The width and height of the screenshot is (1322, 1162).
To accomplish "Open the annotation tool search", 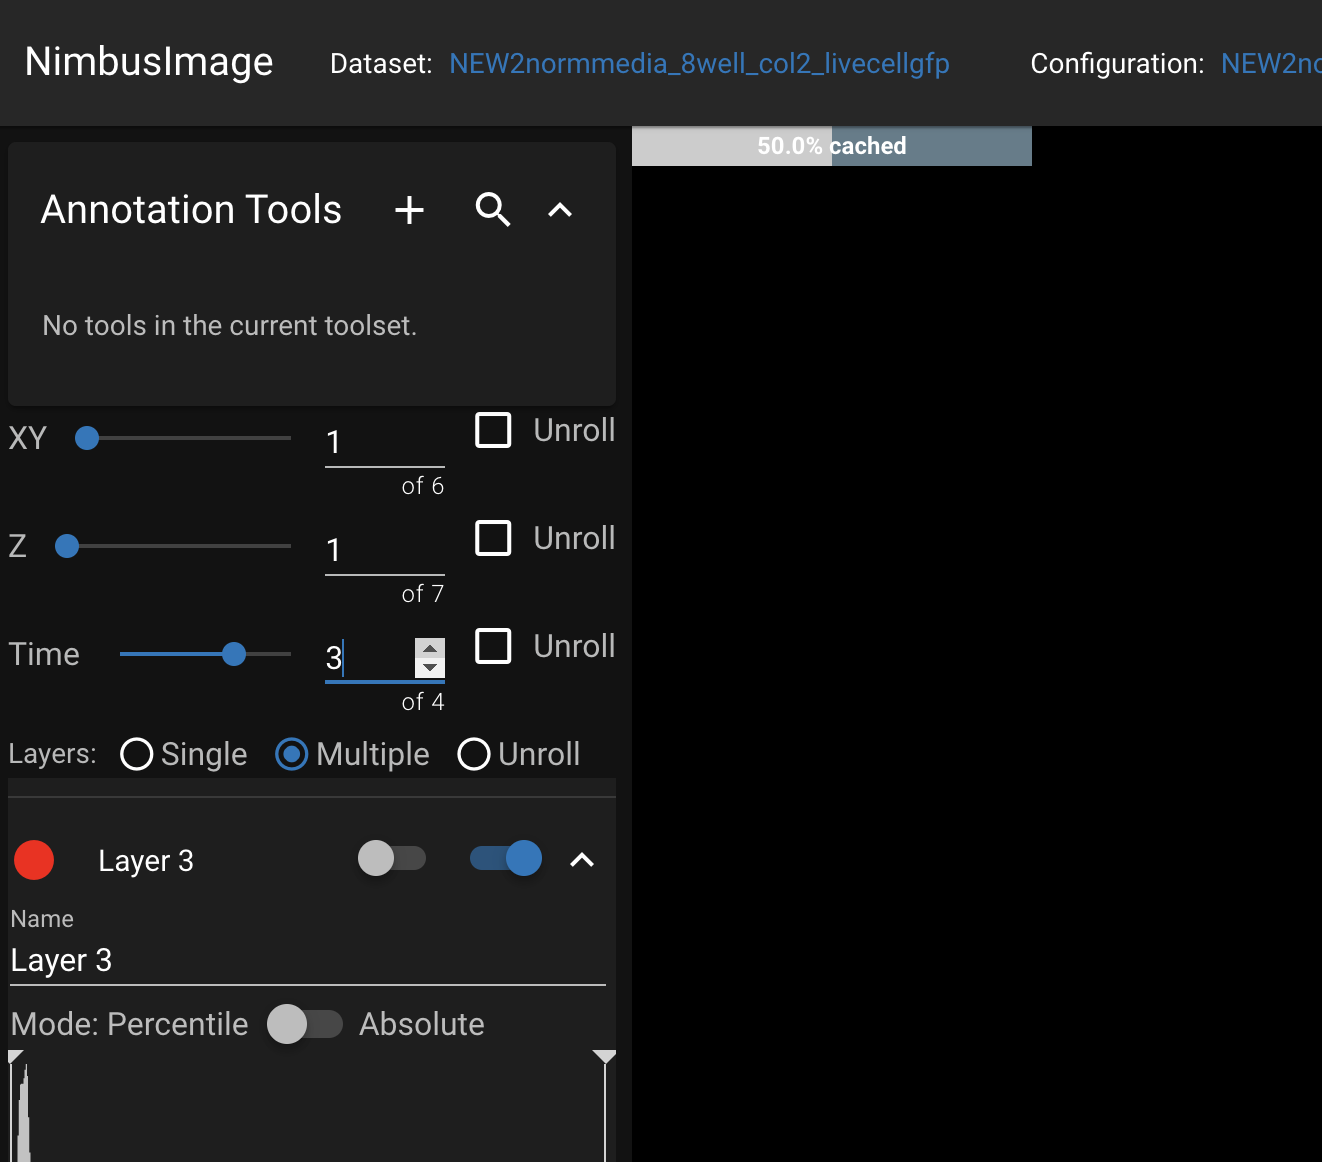I will [x=492, y=210].
